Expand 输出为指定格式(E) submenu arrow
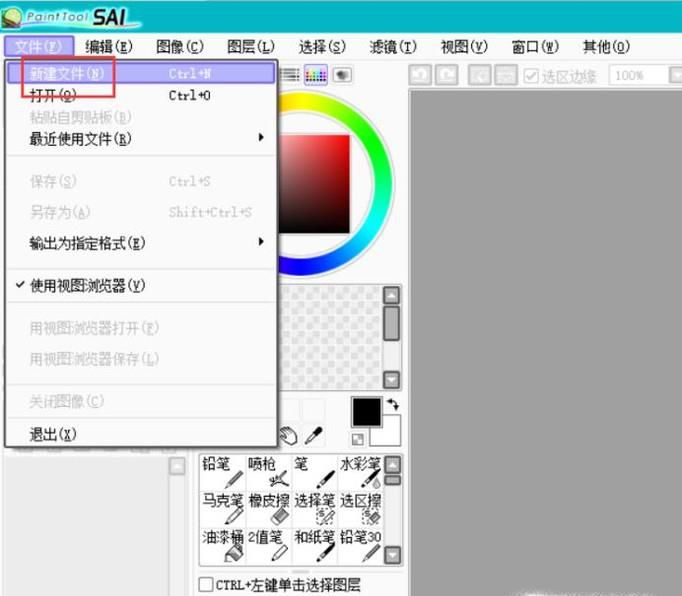682x596 pixels. 261,241
